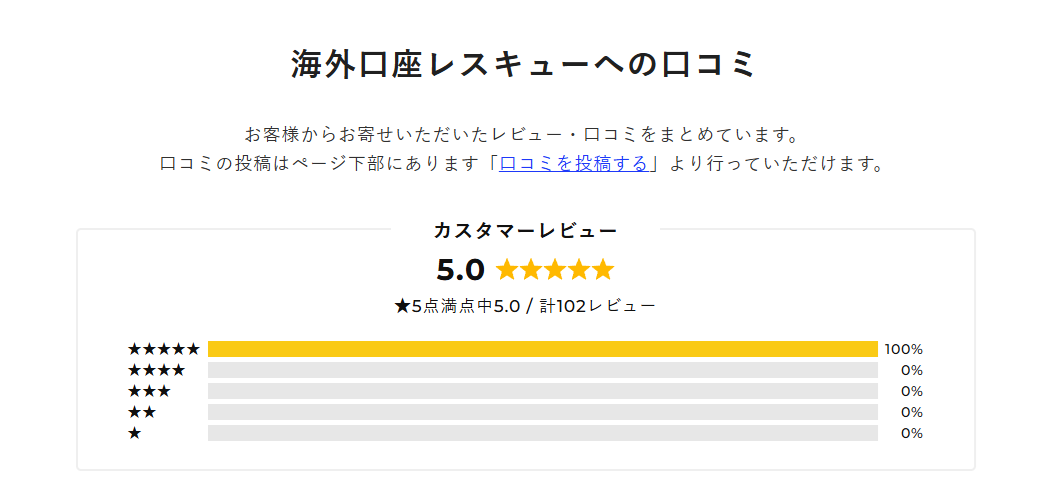The height and width of the screenshot is (502, 1050).
Task: Click the gray three-star rating bar
Action: pyautogui.click(x=542, y=391)
